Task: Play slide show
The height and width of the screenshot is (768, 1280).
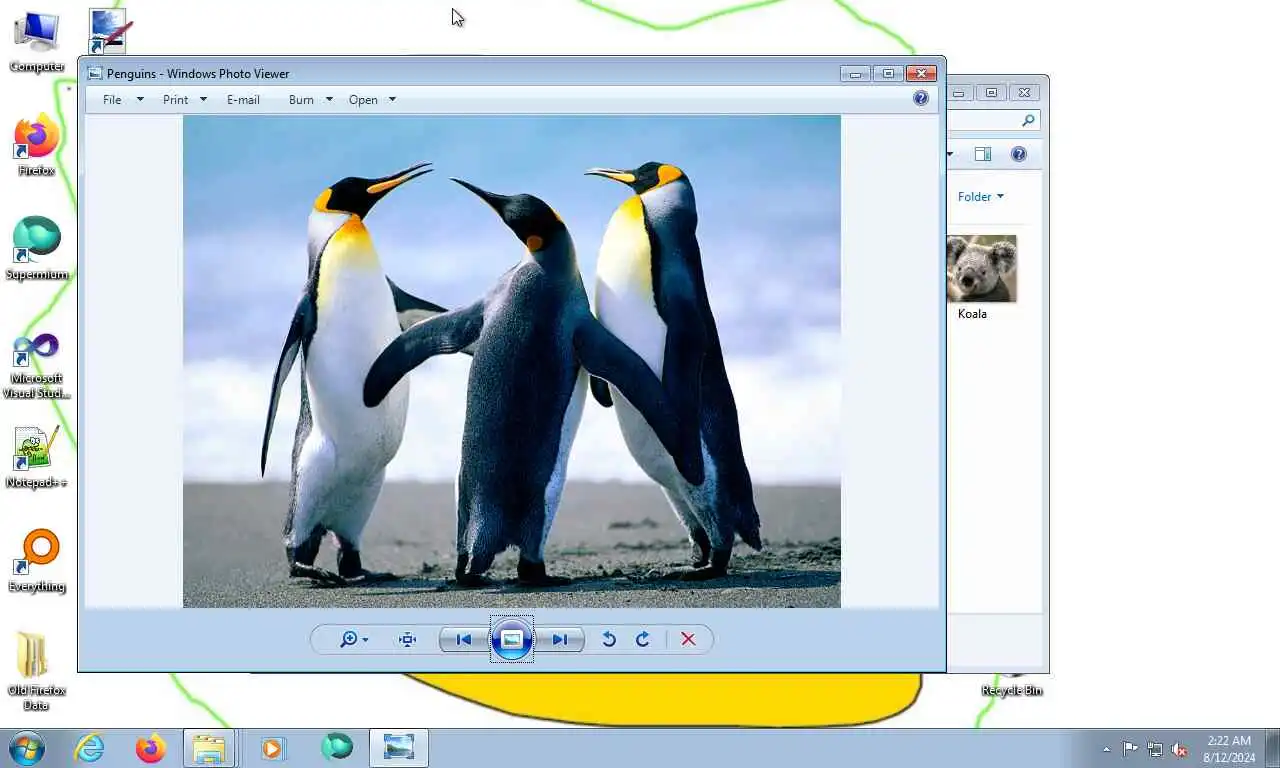Action: tap(511, 640)
